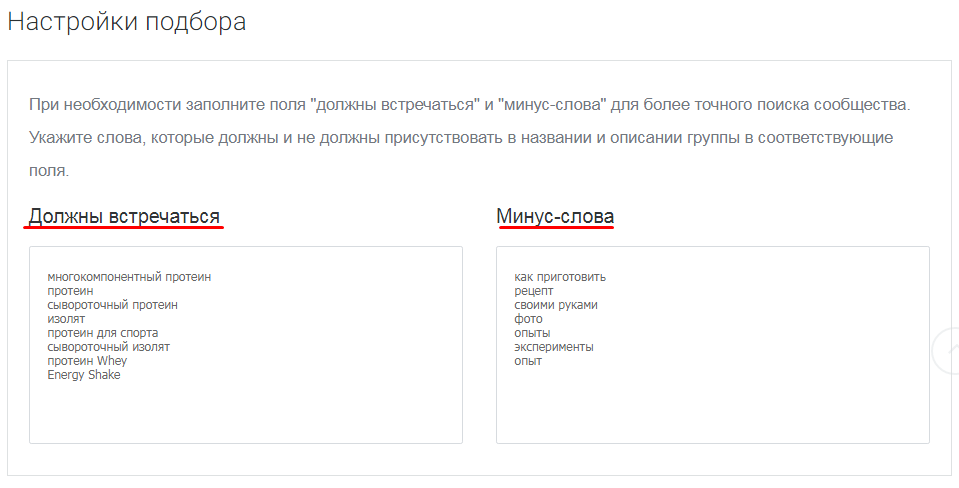Click inside the 'Минус-слова' text area
Screen dimensions: 959x488
tap(712, 410)
